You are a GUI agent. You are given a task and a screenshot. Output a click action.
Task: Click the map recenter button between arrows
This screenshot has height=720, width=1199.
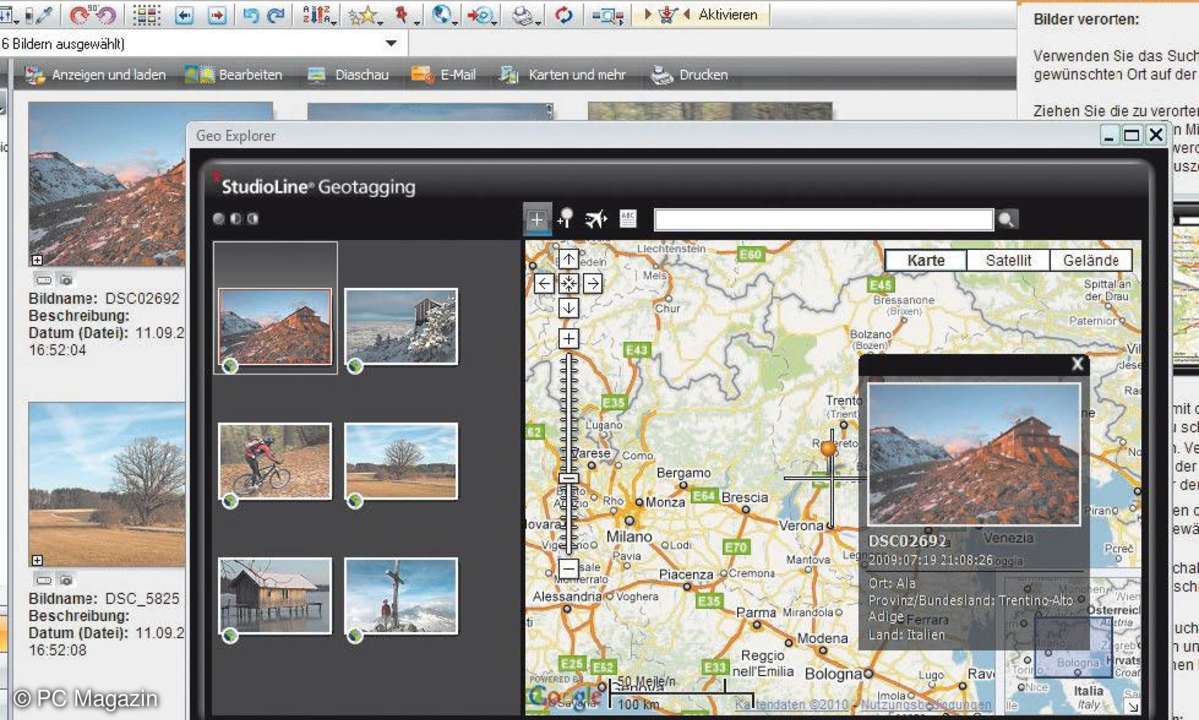click(568, 284)
